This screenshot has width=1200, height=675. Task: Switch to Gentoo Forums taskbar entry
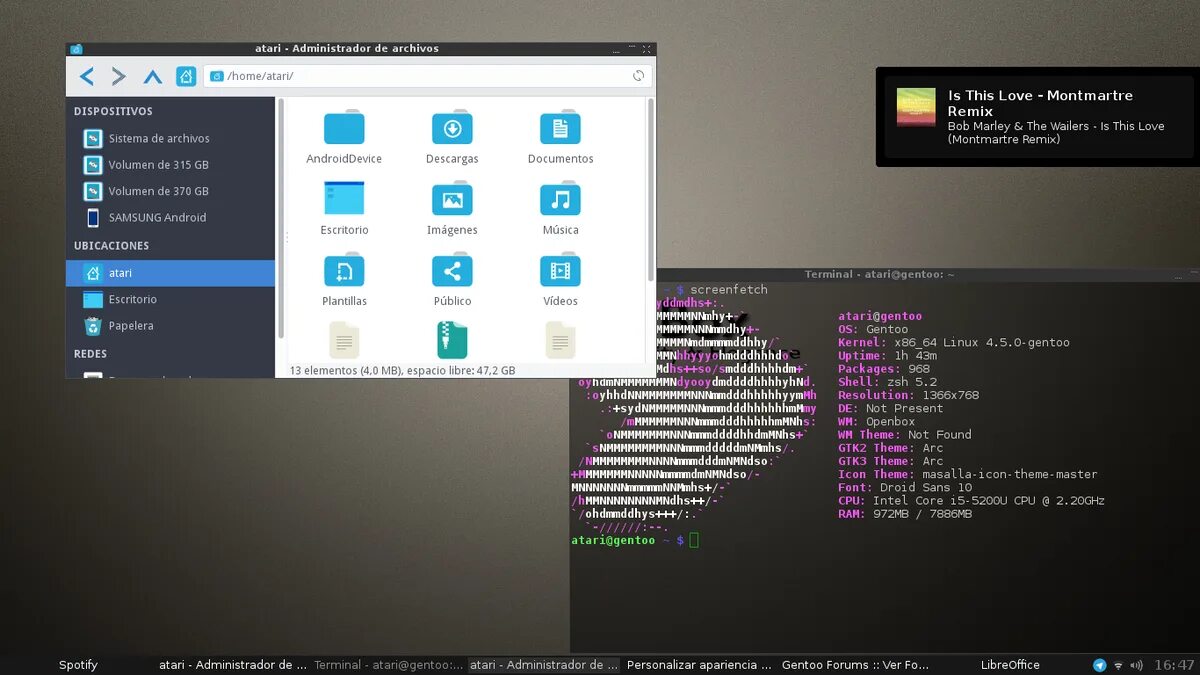coord(855,665)
